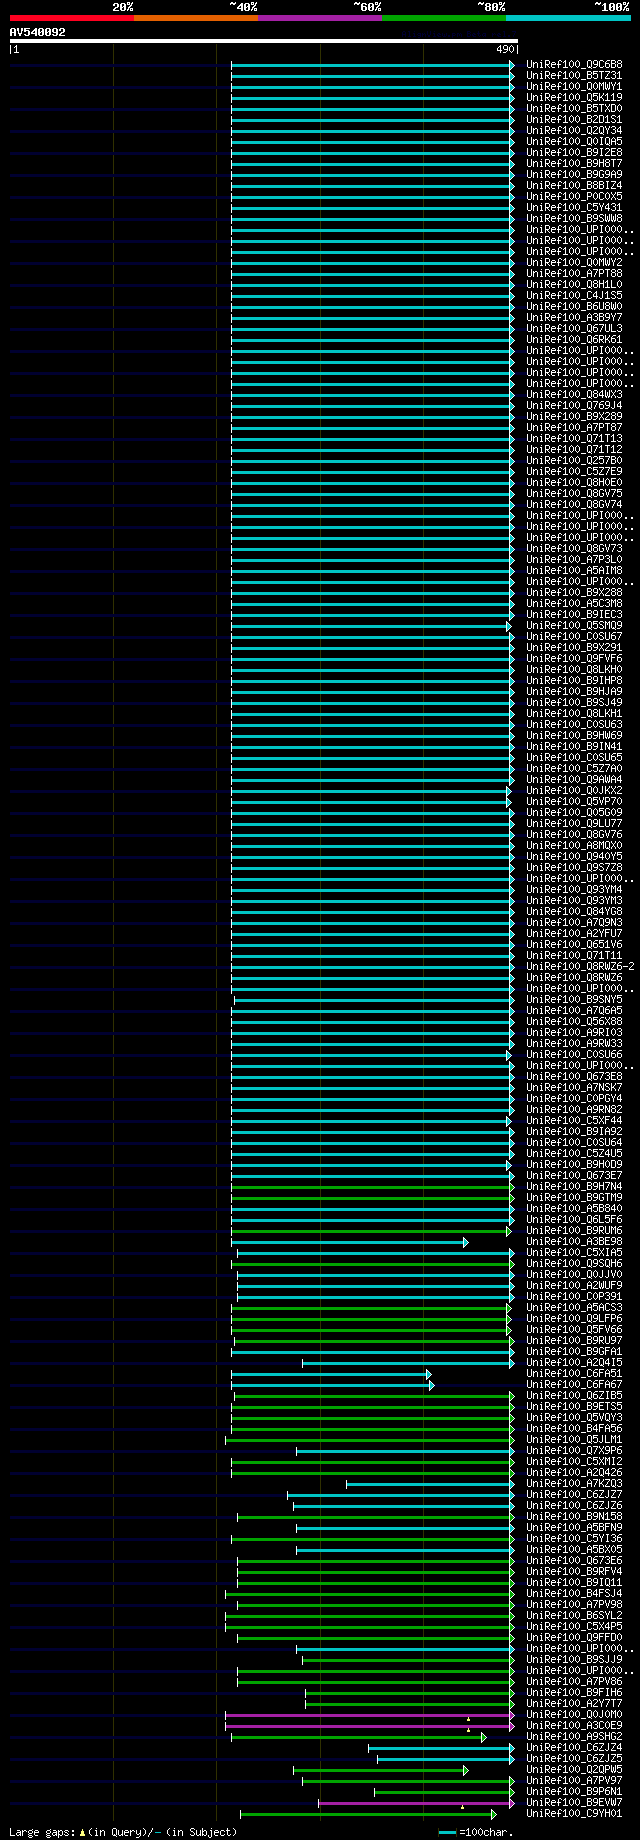Open hit UniRef100_Q9C6B8
Screen dimensions: 640x1840
point(574,64)
